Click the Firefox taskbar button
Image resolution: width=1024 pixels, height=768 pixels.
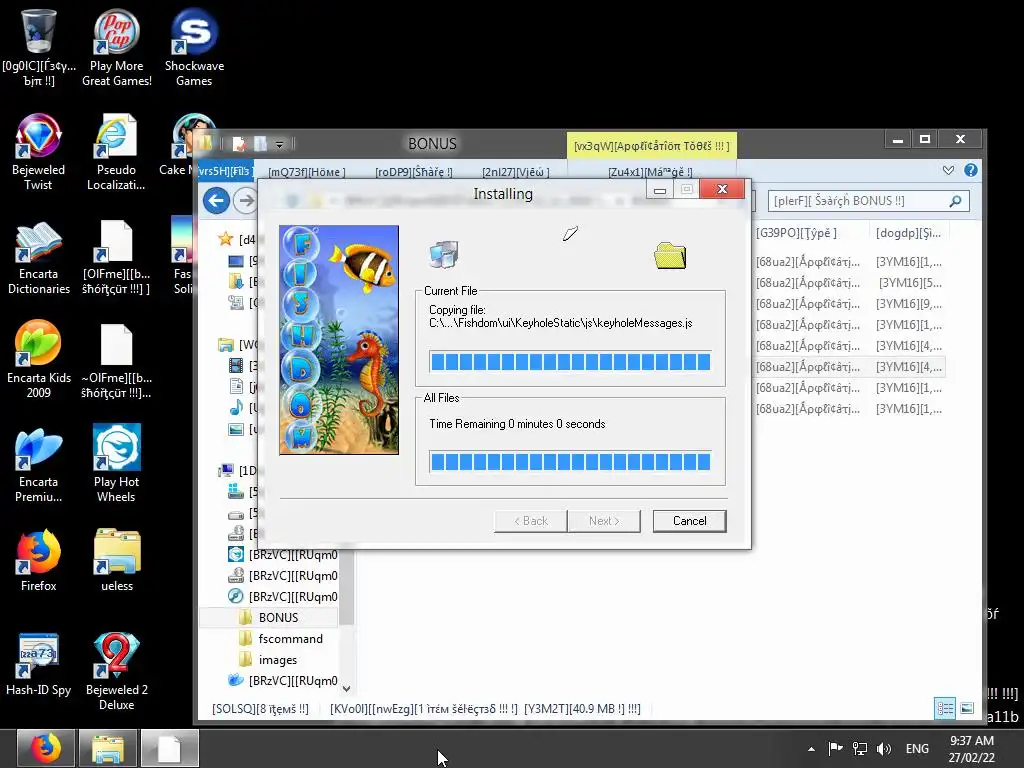(45, 748)
